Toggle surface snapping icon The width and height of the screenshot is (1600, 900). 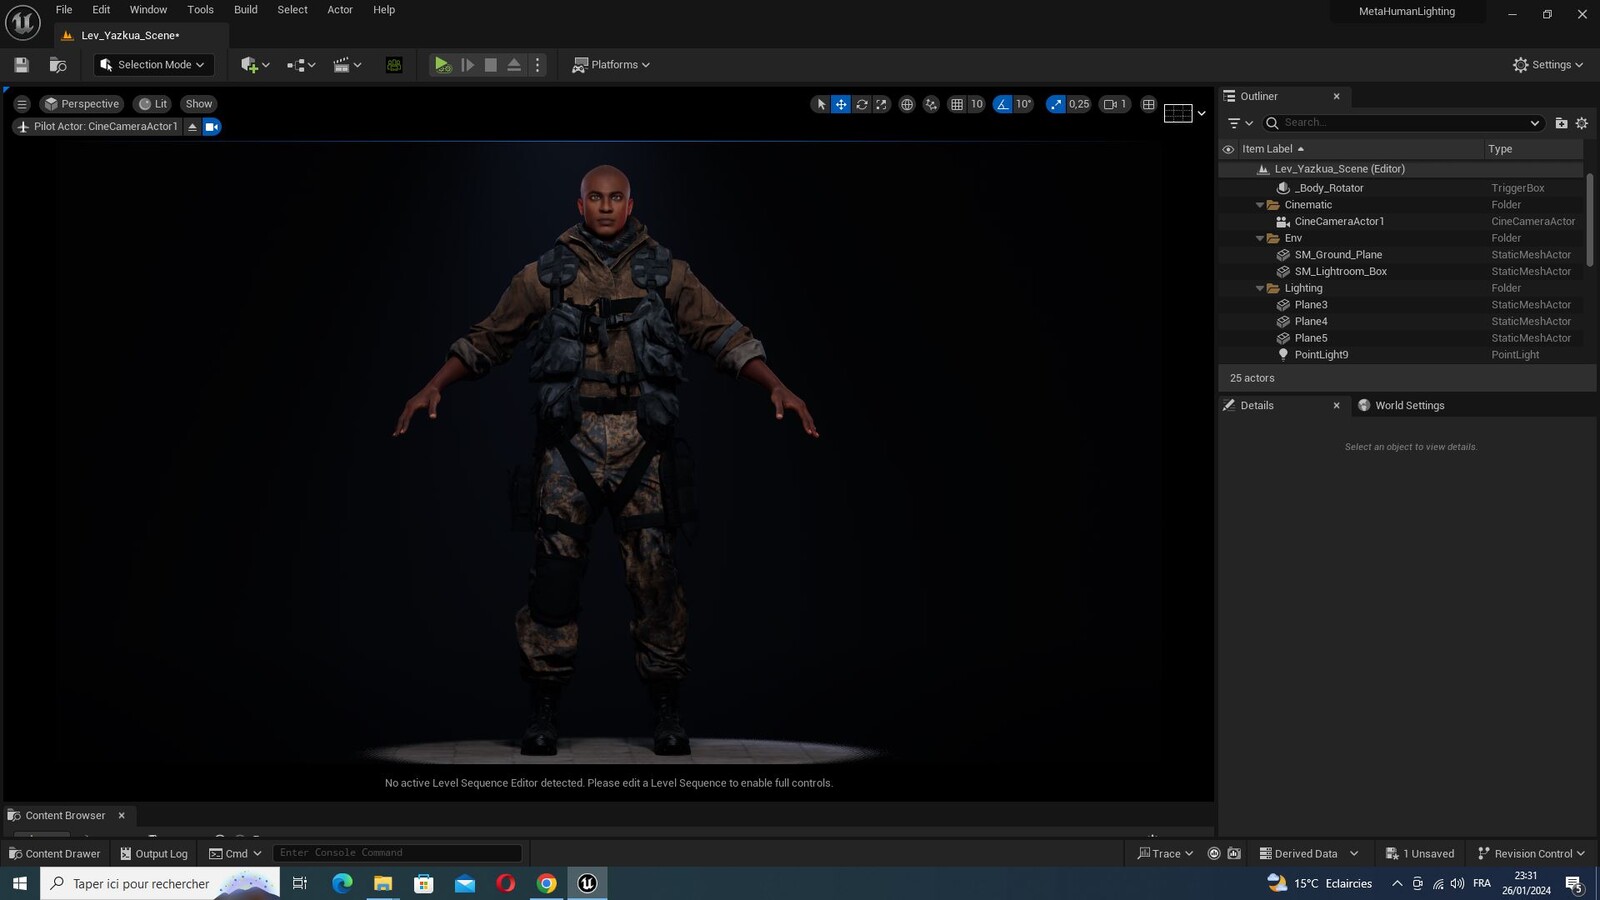931,104
